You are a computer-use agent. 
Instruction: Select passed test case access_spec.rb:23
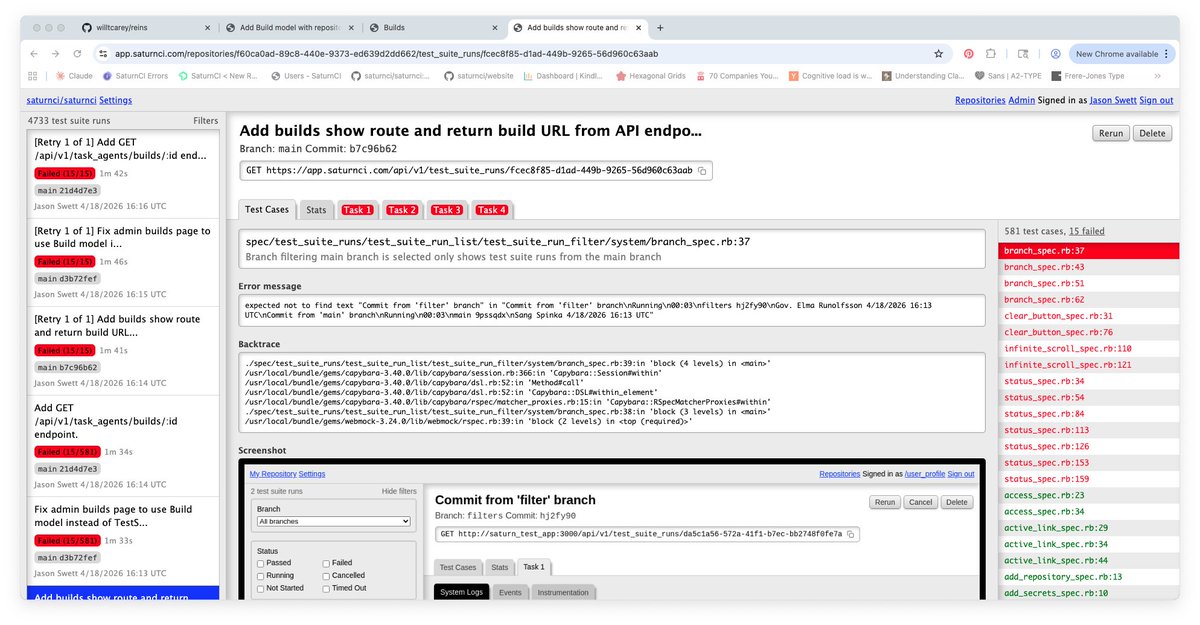click(x=1088, y=495)
